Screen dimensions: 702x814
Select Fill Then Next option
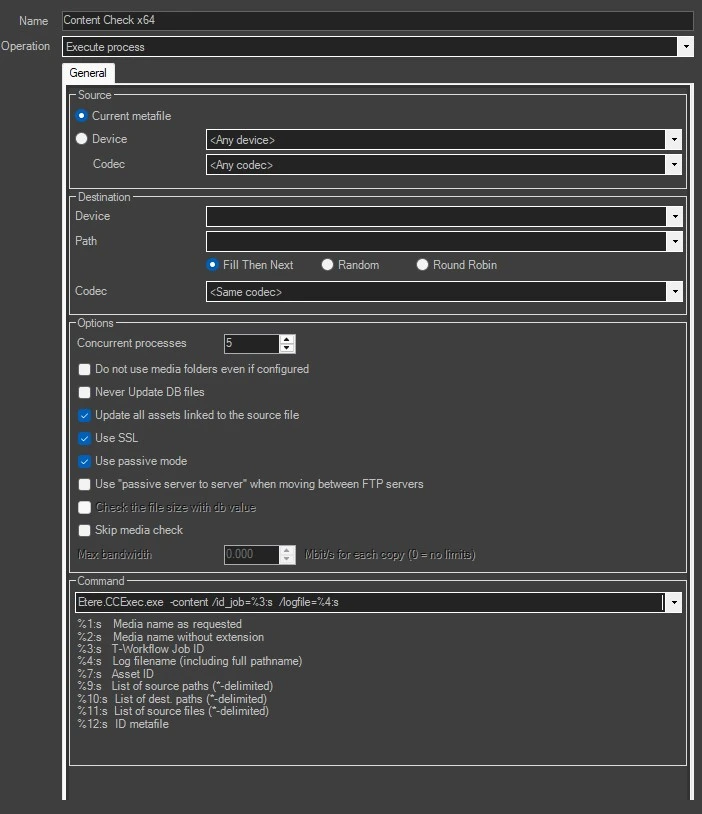point(212,265)
